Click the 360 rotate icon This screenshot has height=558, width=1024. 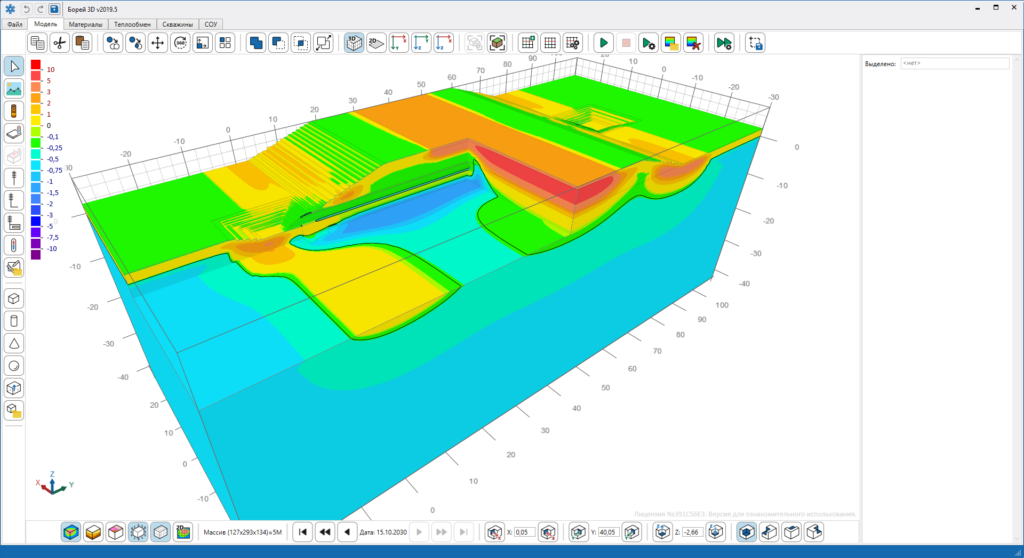[180, 43]
